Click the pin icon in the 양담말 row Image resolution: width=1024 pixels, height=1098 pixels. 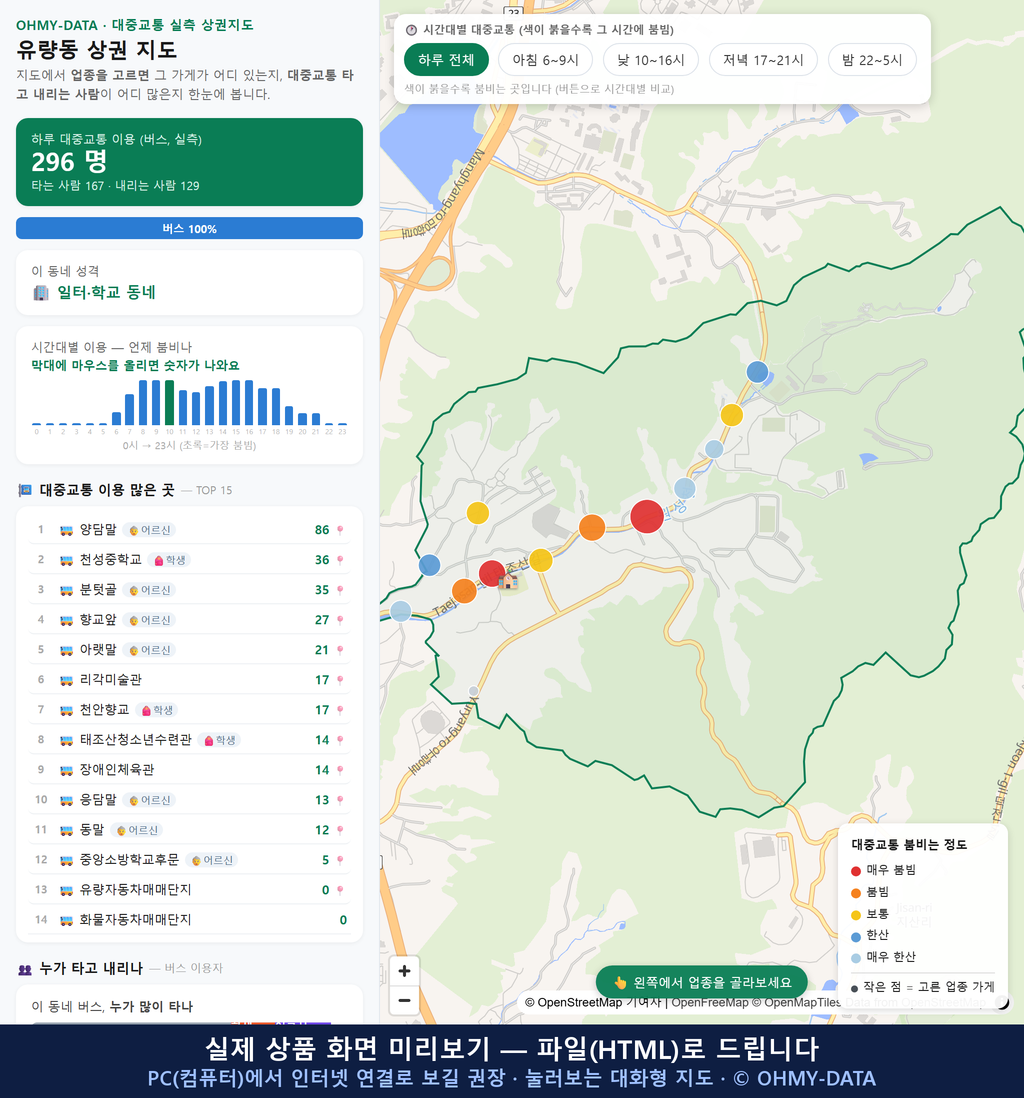tap(340, 530)
